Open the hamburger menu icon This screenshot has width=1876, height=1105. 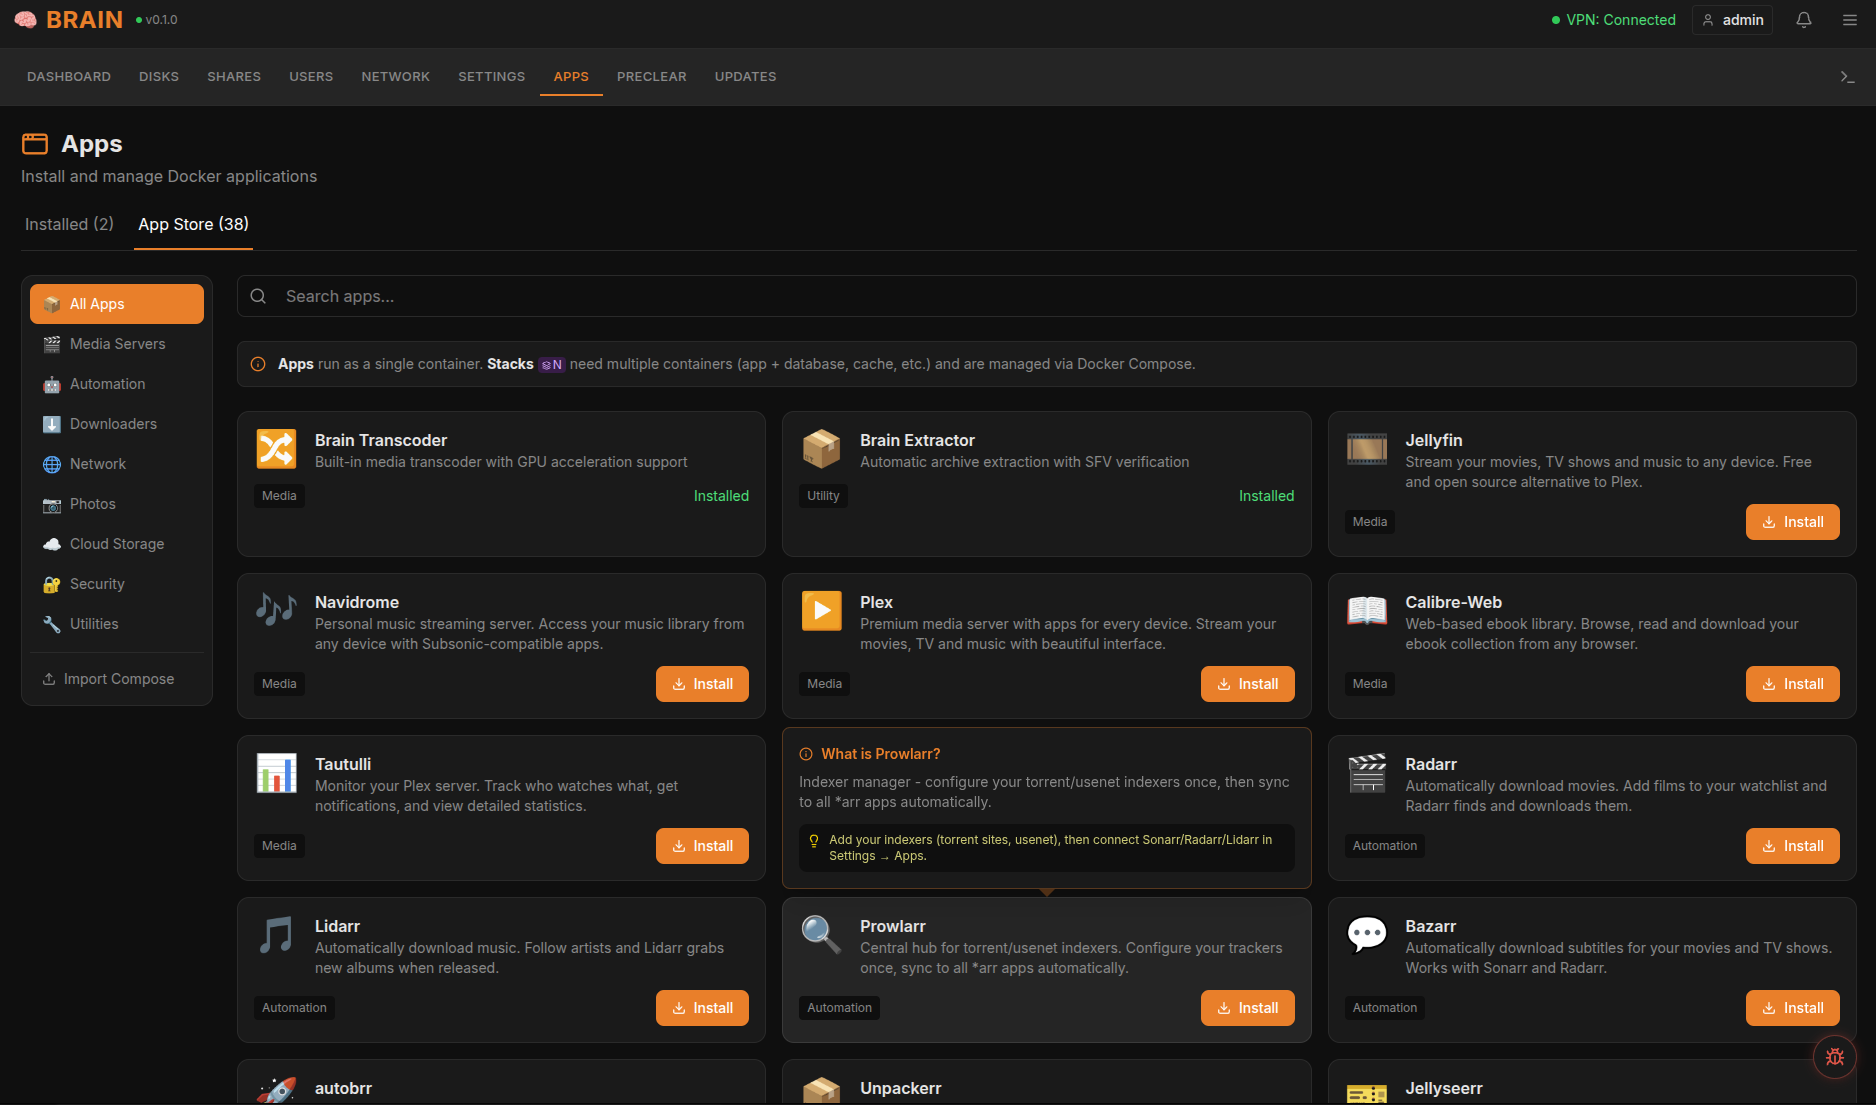point(1849,20)
